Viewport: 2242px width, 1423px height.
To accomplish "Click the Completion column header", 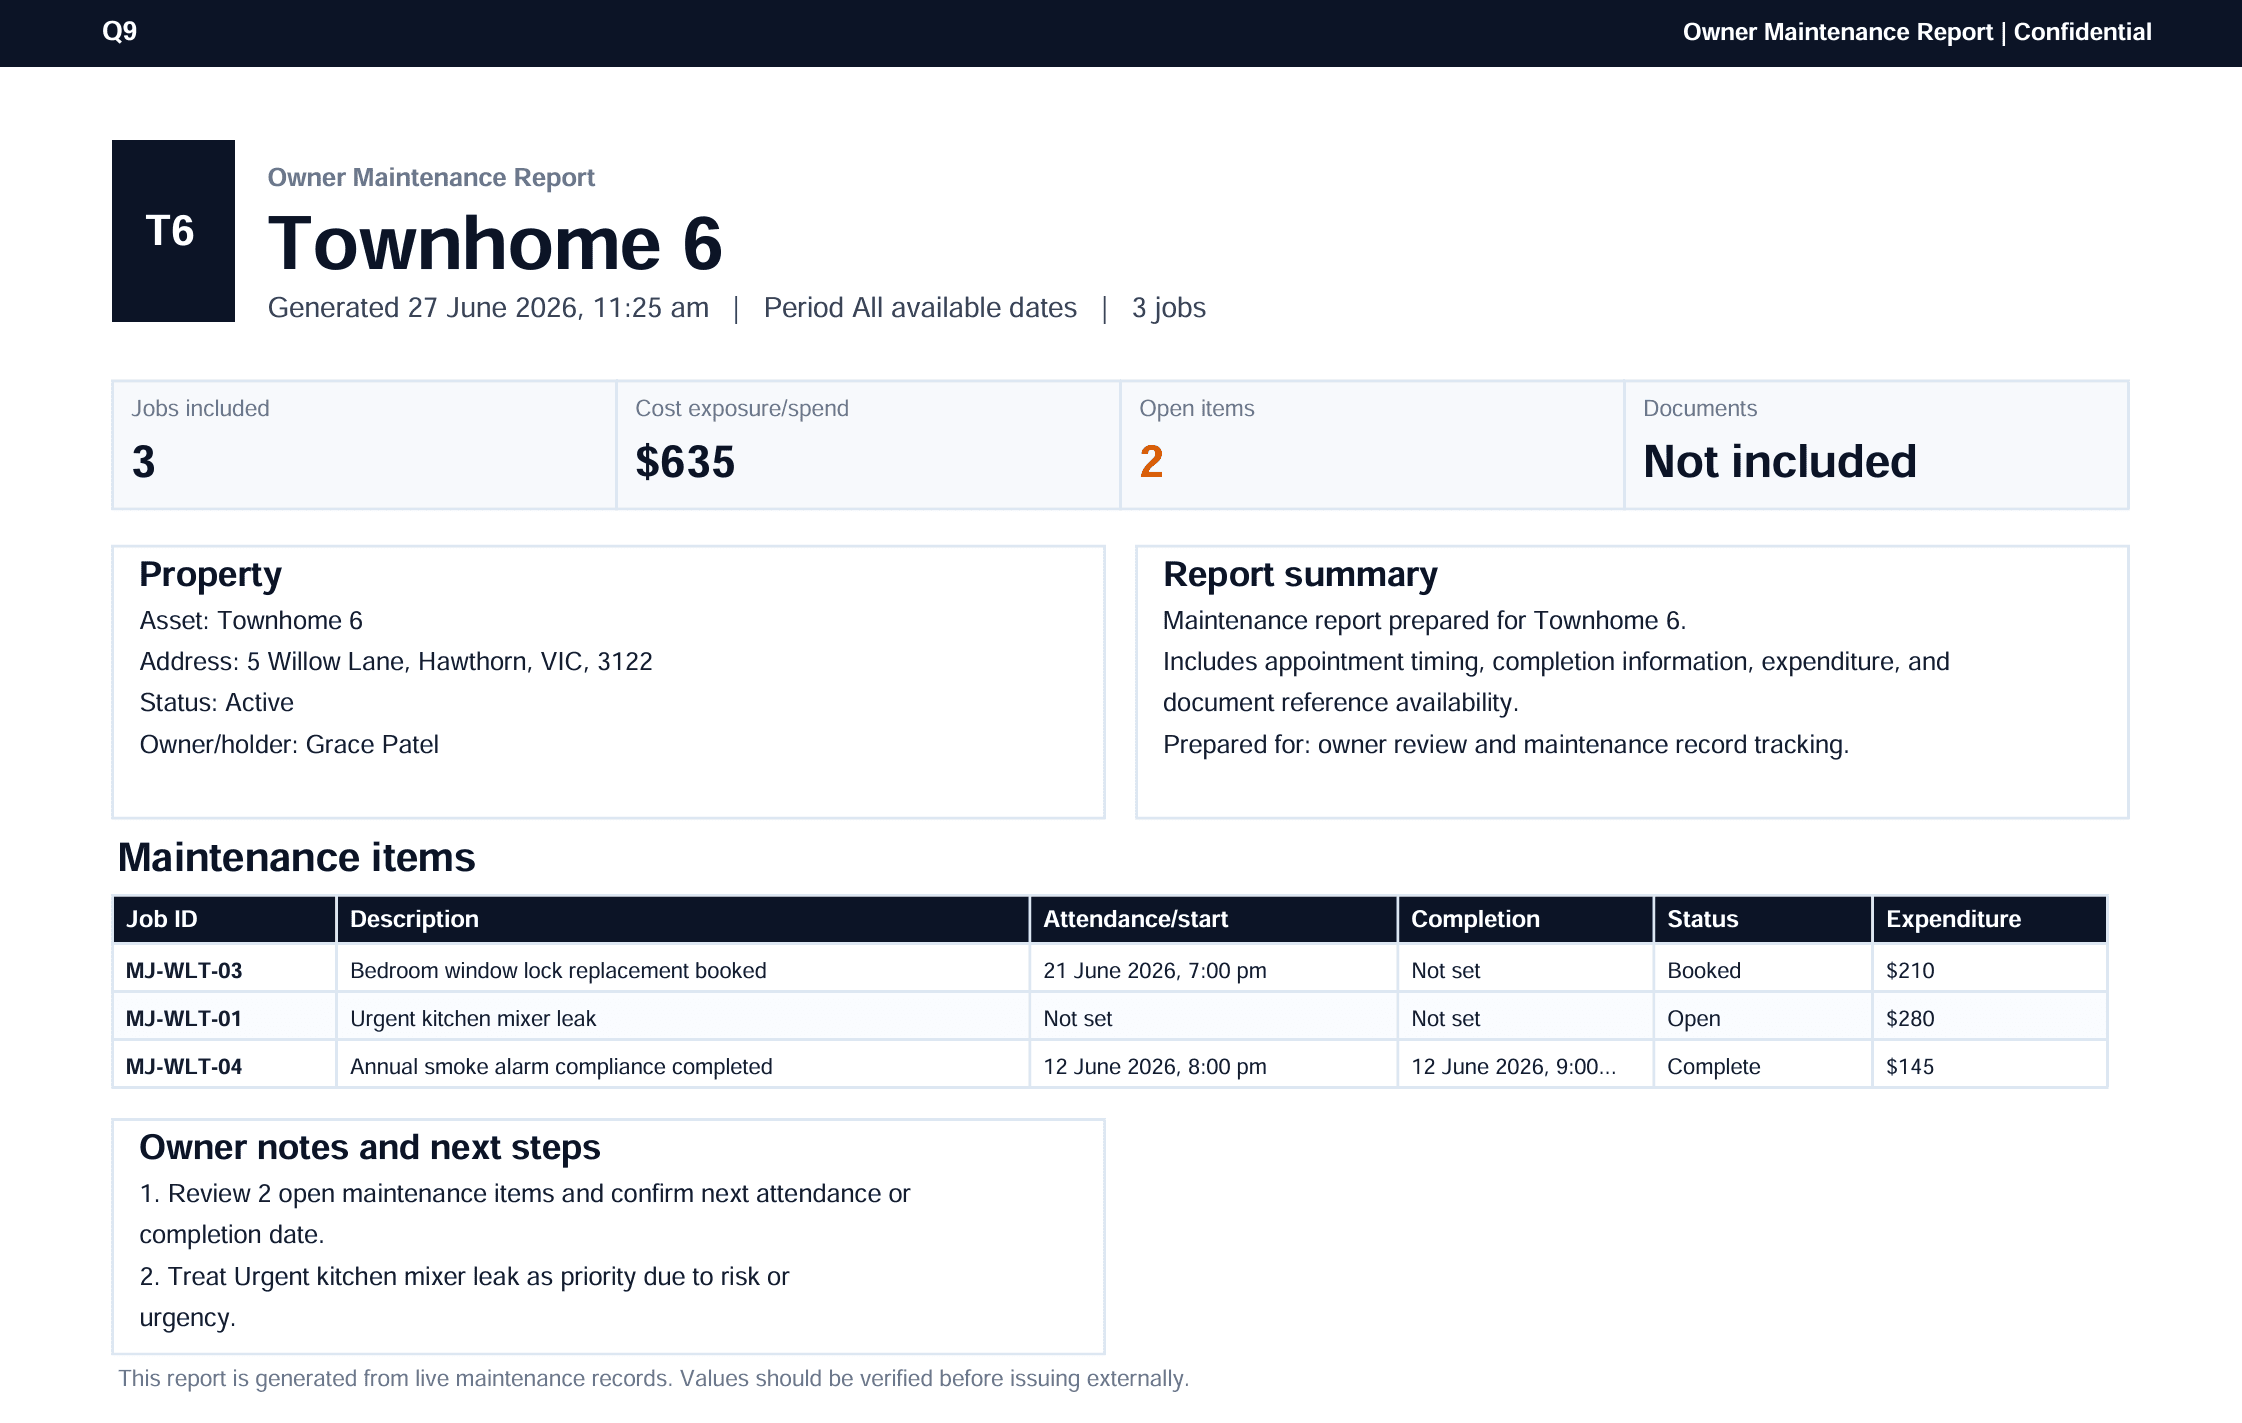I will click(x=1526, y=919).
